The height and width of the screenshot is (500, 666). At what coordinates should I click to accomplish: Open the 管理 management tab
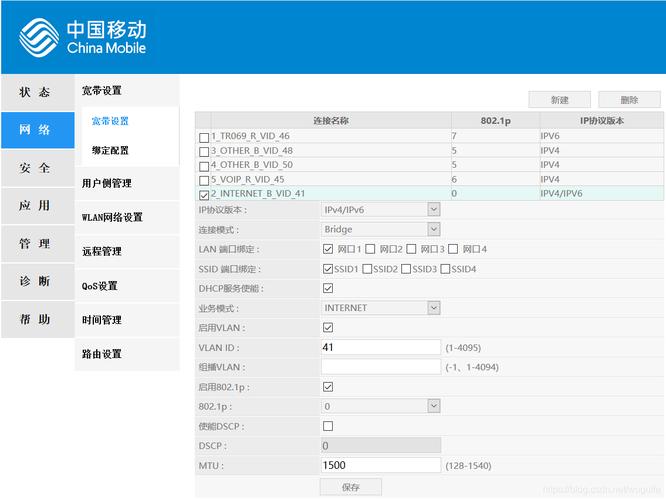click(38, 244)
